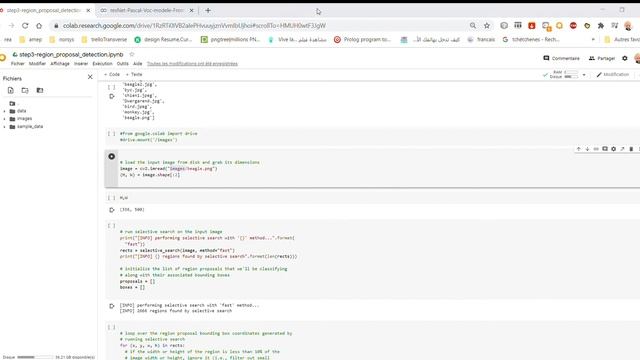Close the Fichiers side panel

90,77
